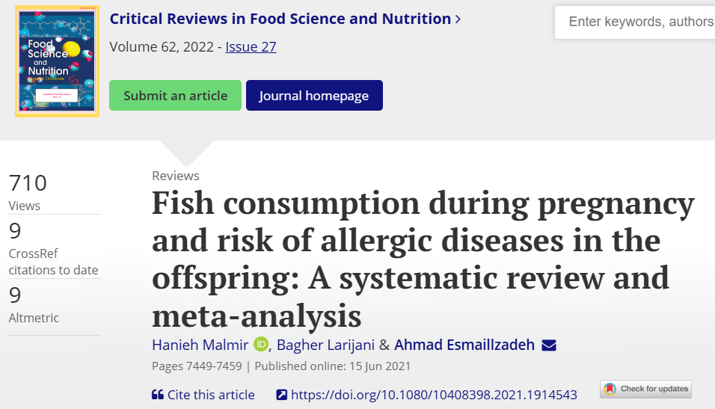This screenshot has height=409, width=715.
Task: Click the email envelope icon beside Ahmad Esmaillzadeh
Action: pos(549,345)
